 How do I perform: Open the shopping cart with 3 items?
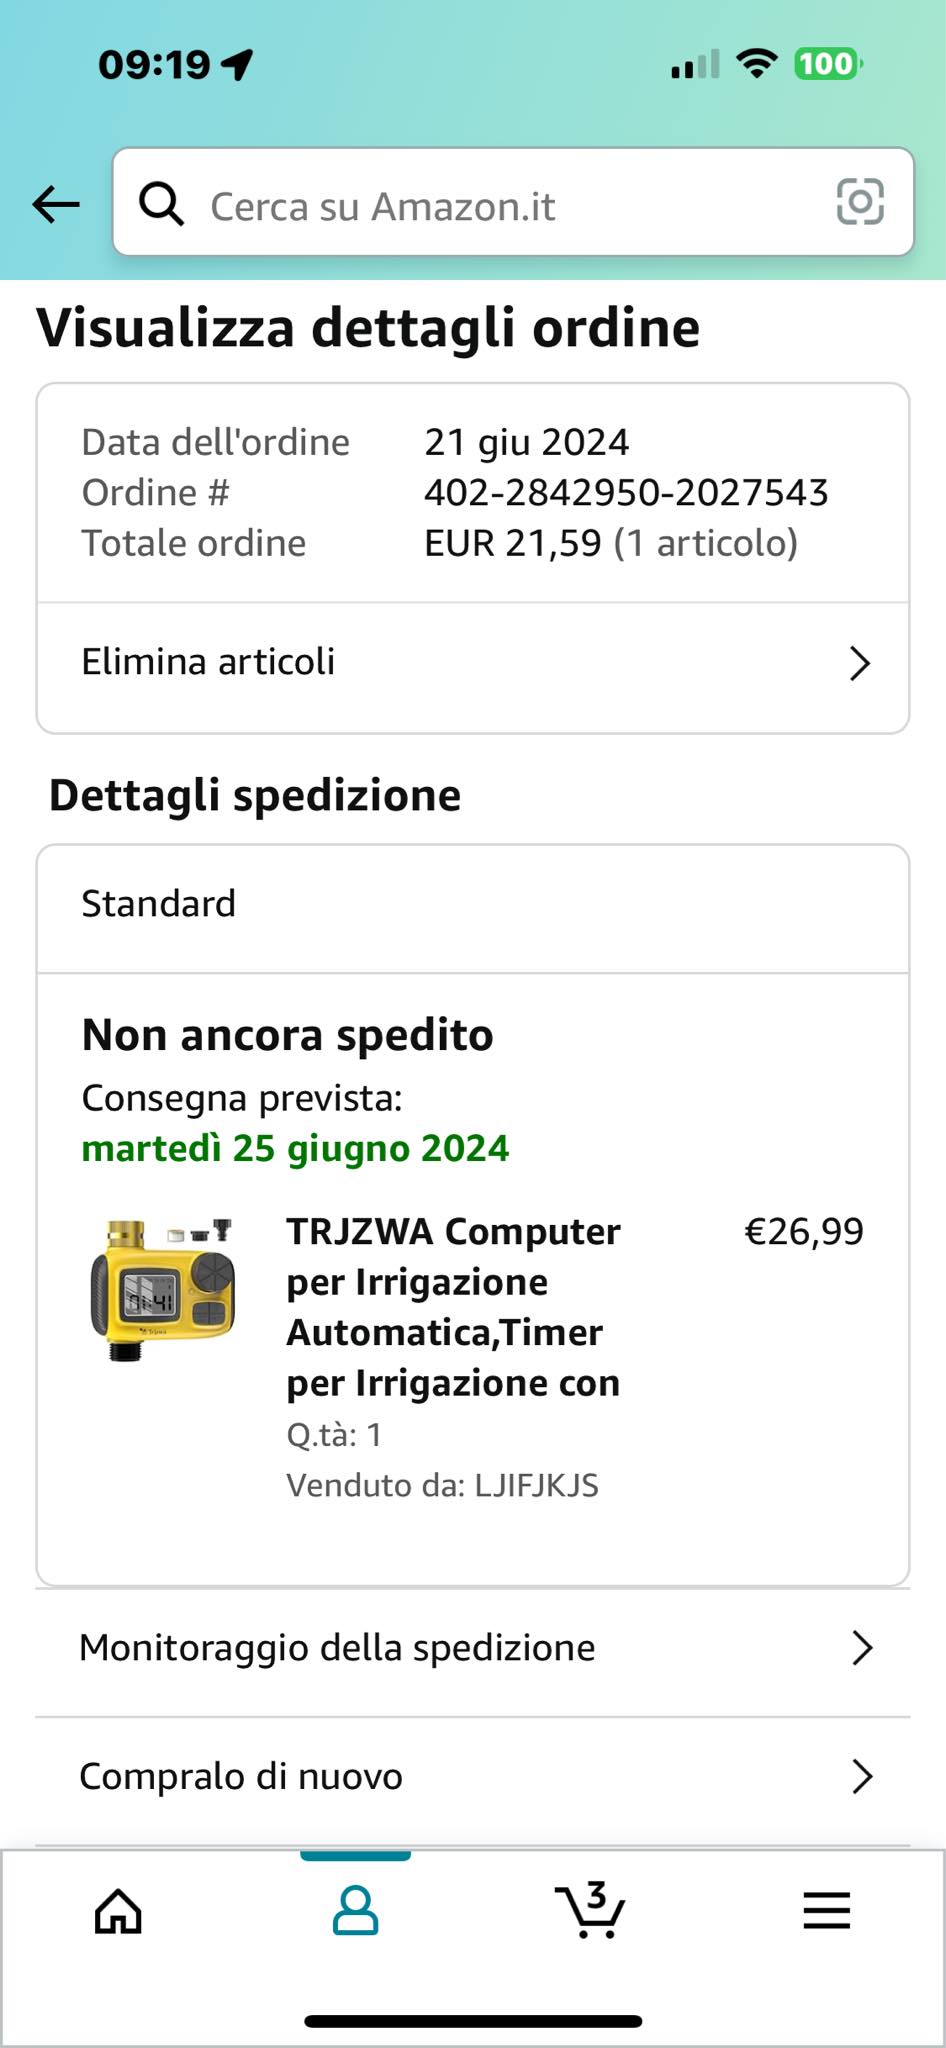coord(590,1909)
